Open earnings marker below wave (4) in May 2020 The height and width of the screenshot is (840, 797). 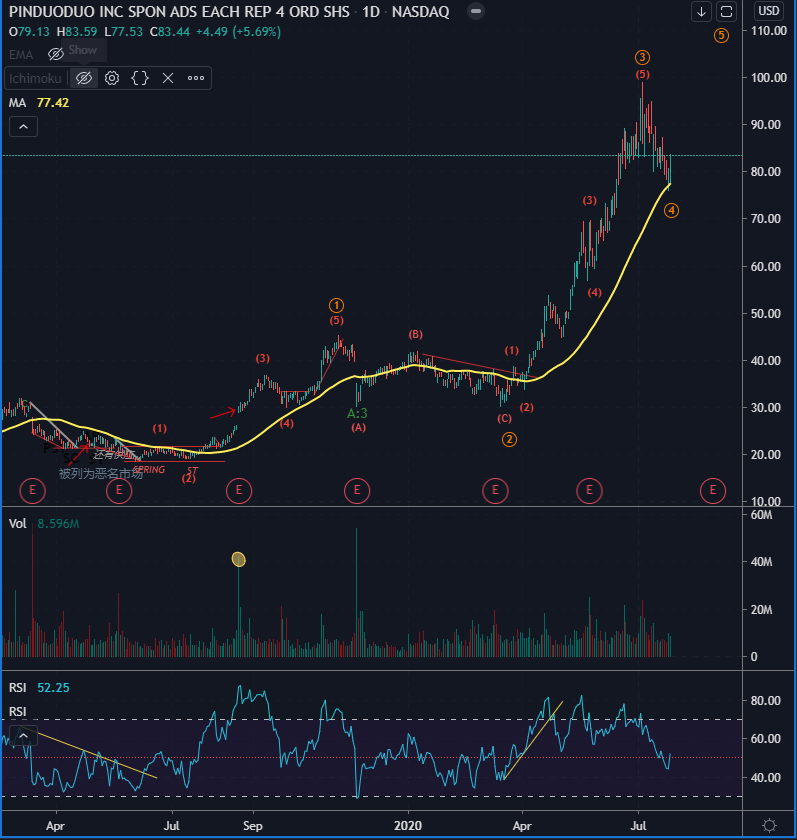(x=589, y=490)
